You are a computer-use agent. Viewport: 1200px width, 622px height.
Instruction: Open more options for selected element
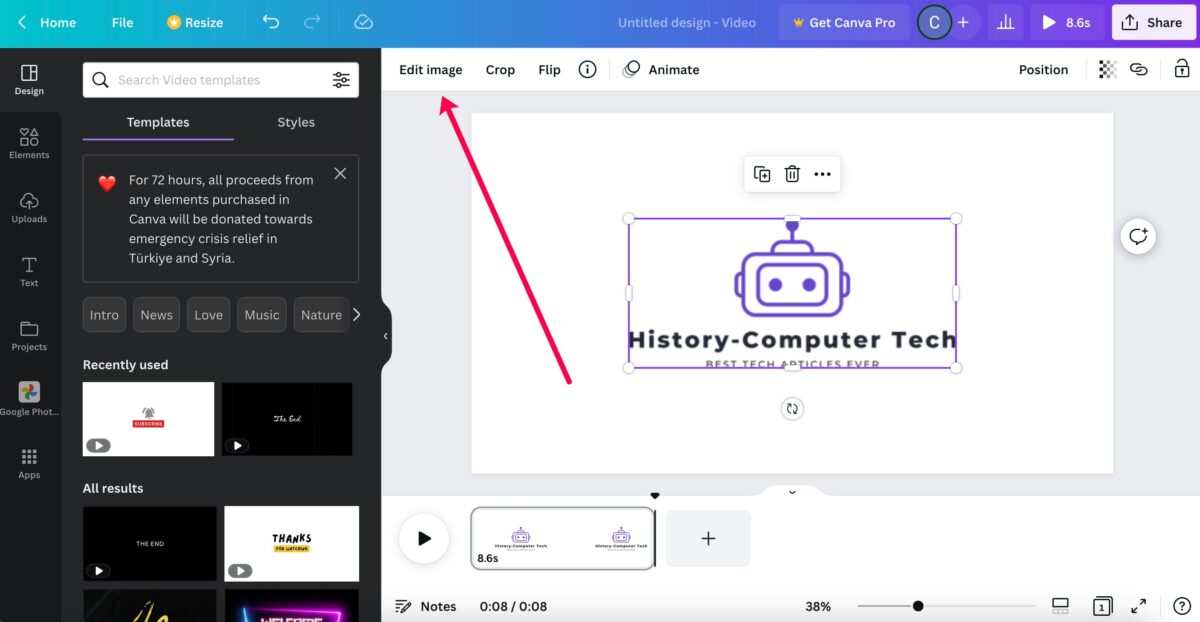coord(822,174)
